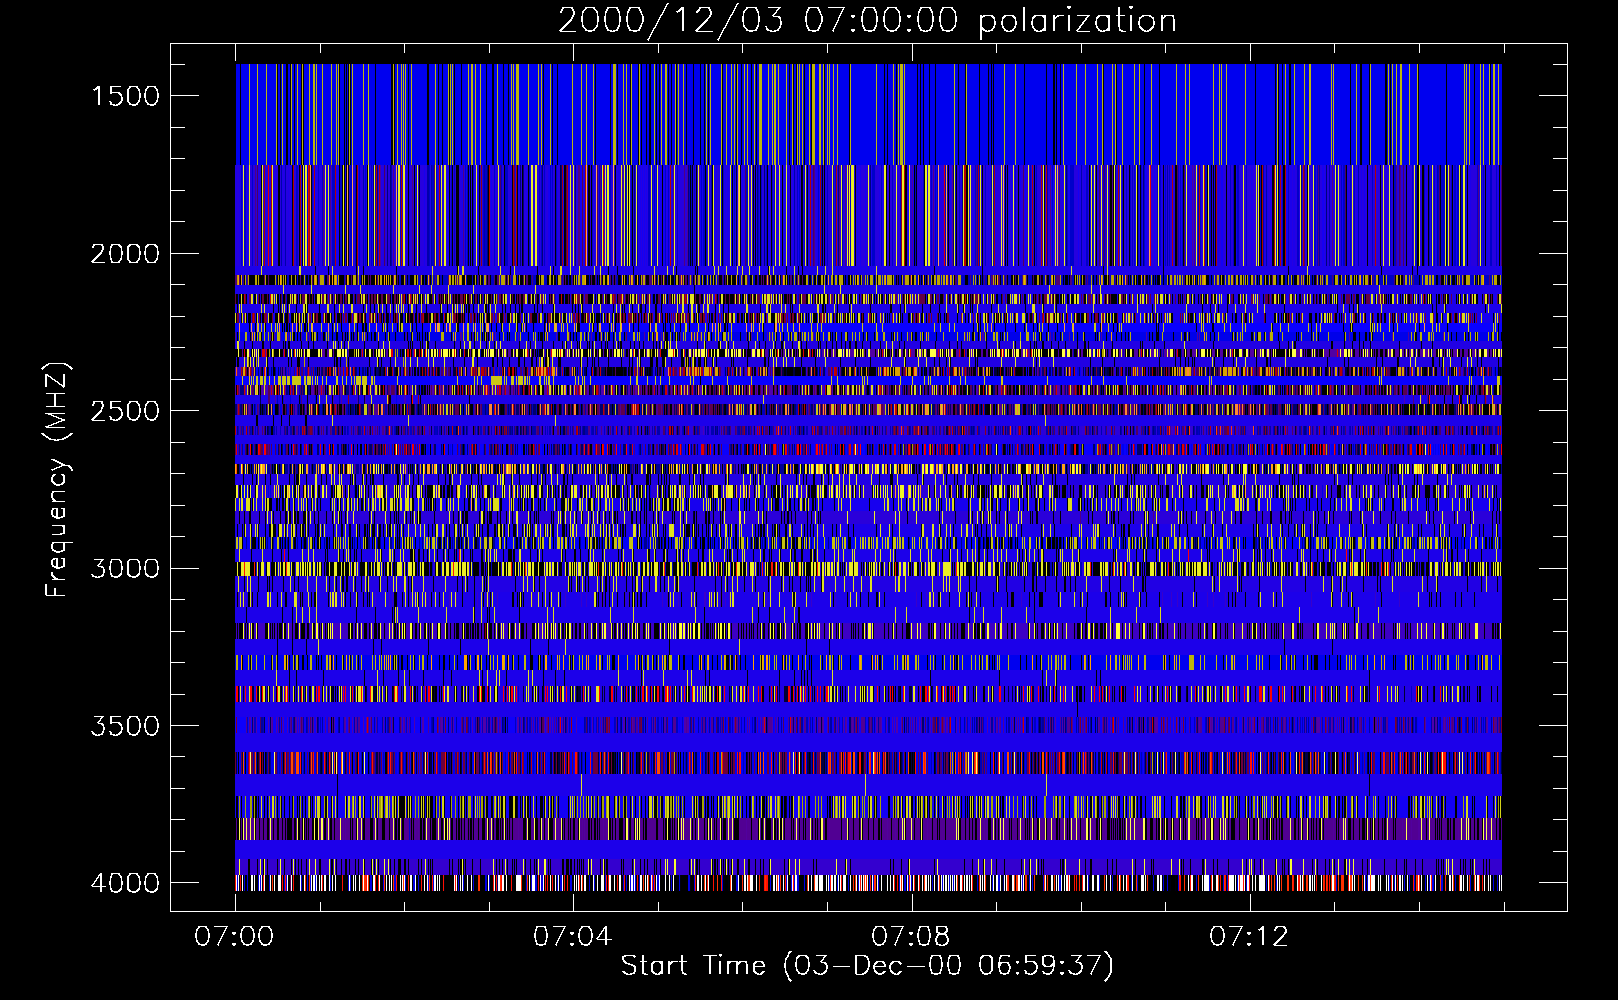Click the 2000 frequency axis label
The image size is (1618, 1000).
coord(125,254)
